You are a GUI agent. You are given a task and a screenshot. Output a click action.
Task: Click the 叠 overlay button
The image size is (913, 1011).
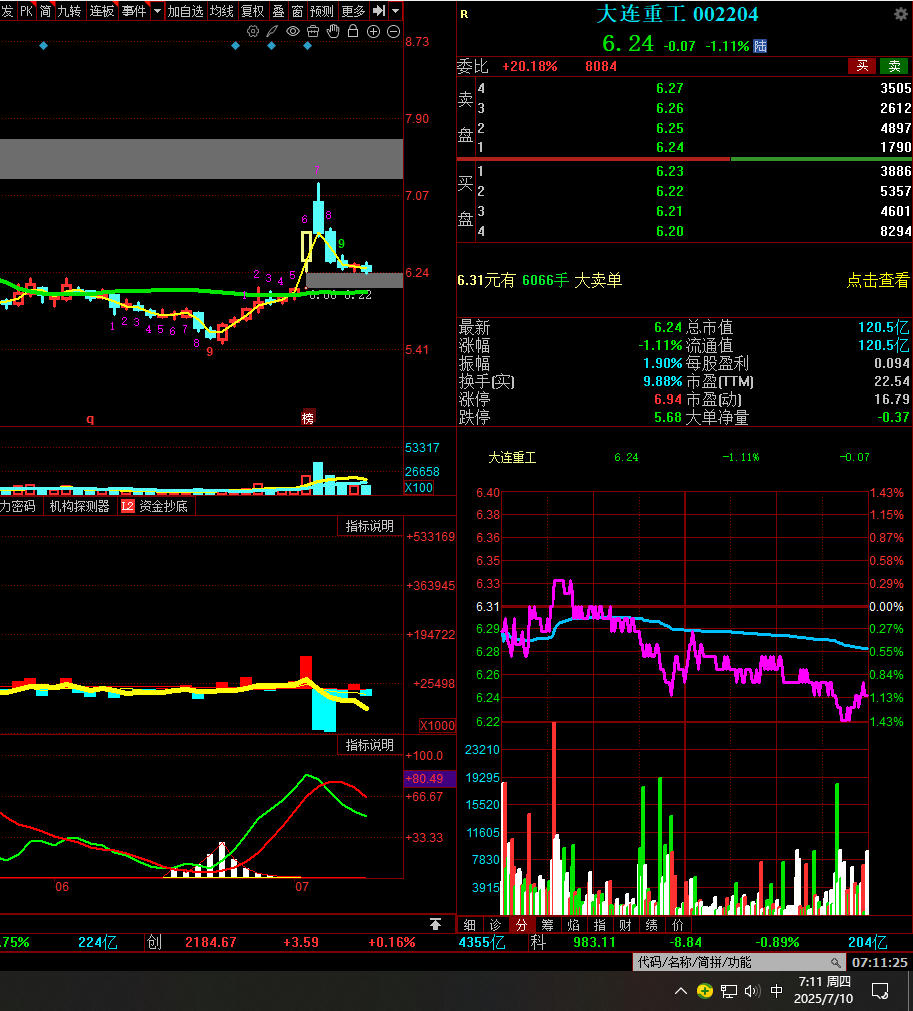(x=279, y=11)
